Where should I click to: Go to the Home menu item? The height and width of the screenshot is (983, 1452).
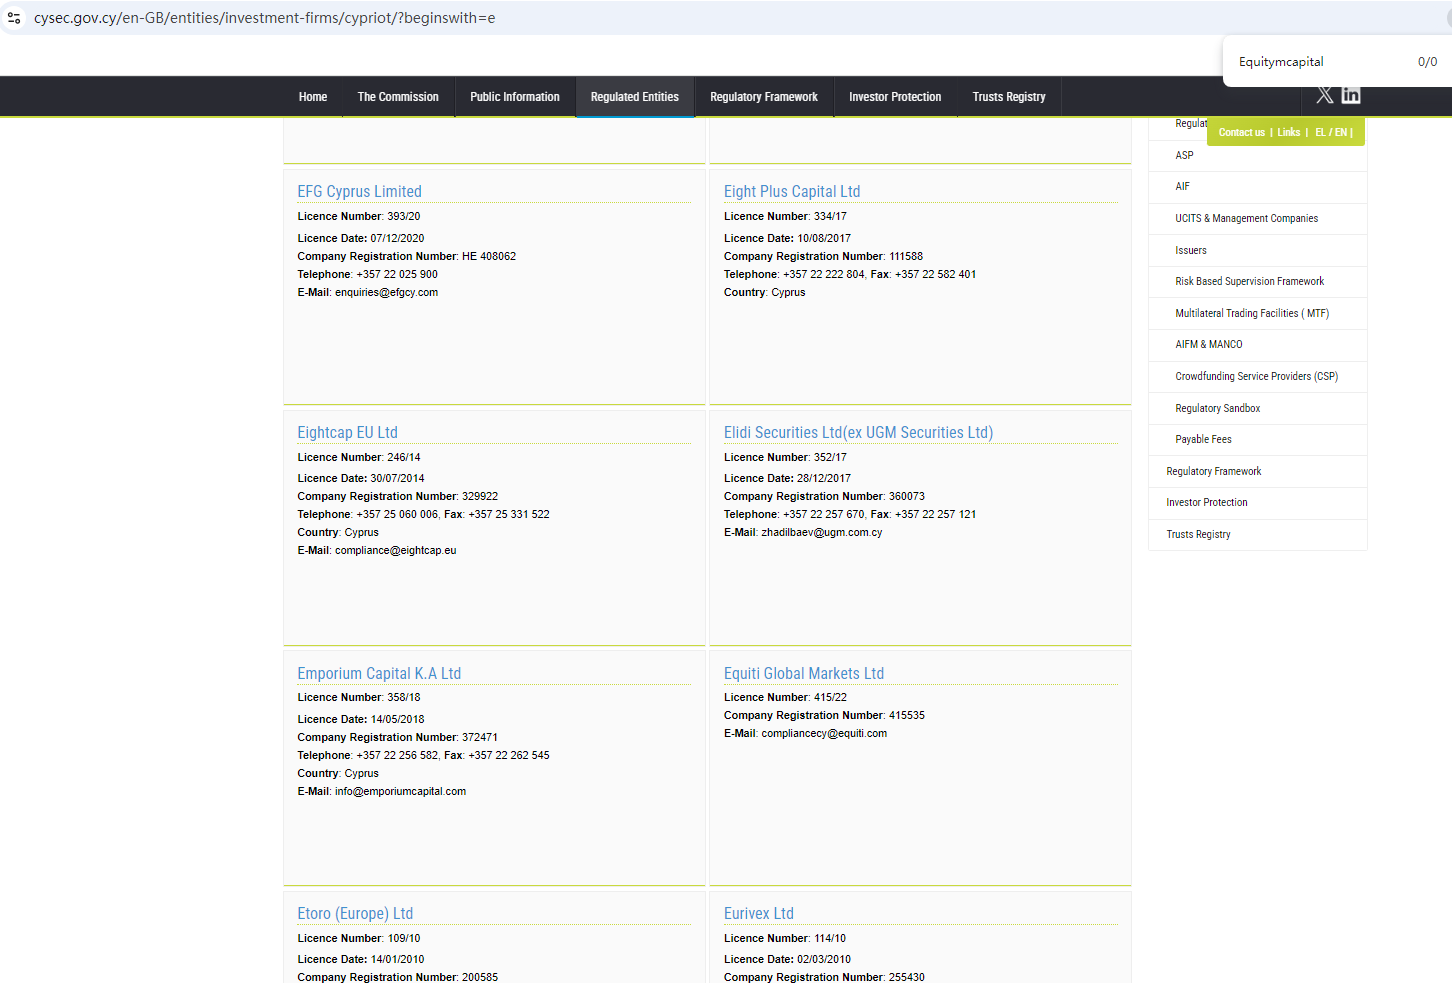click(312, 97)
